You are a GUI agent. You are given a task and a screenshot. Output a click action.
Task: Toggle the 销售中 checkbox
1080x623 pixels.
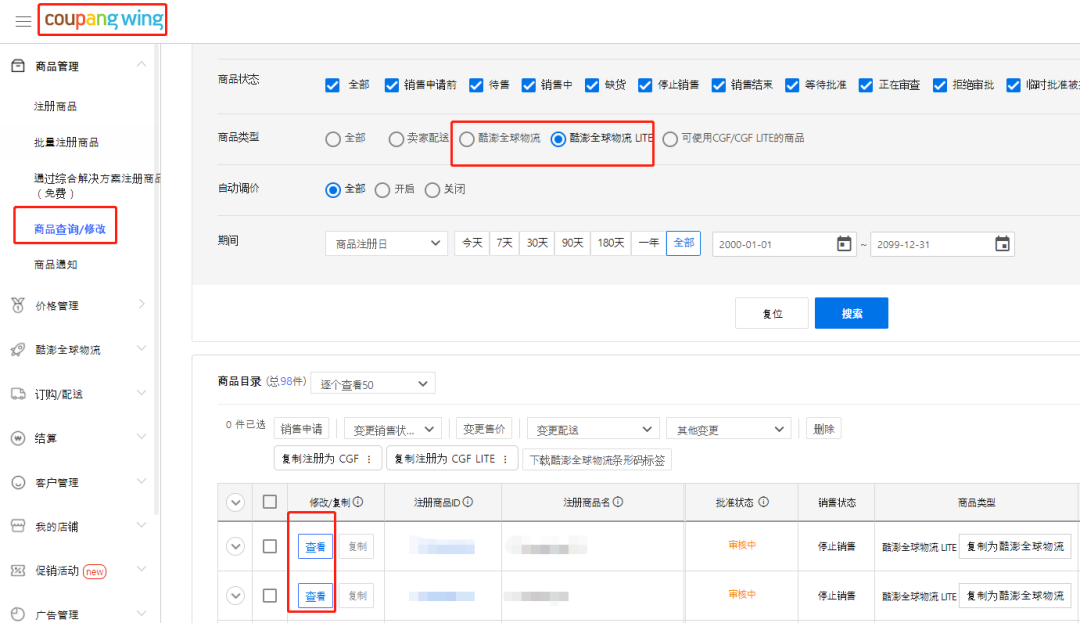click(x=528, y=85)
